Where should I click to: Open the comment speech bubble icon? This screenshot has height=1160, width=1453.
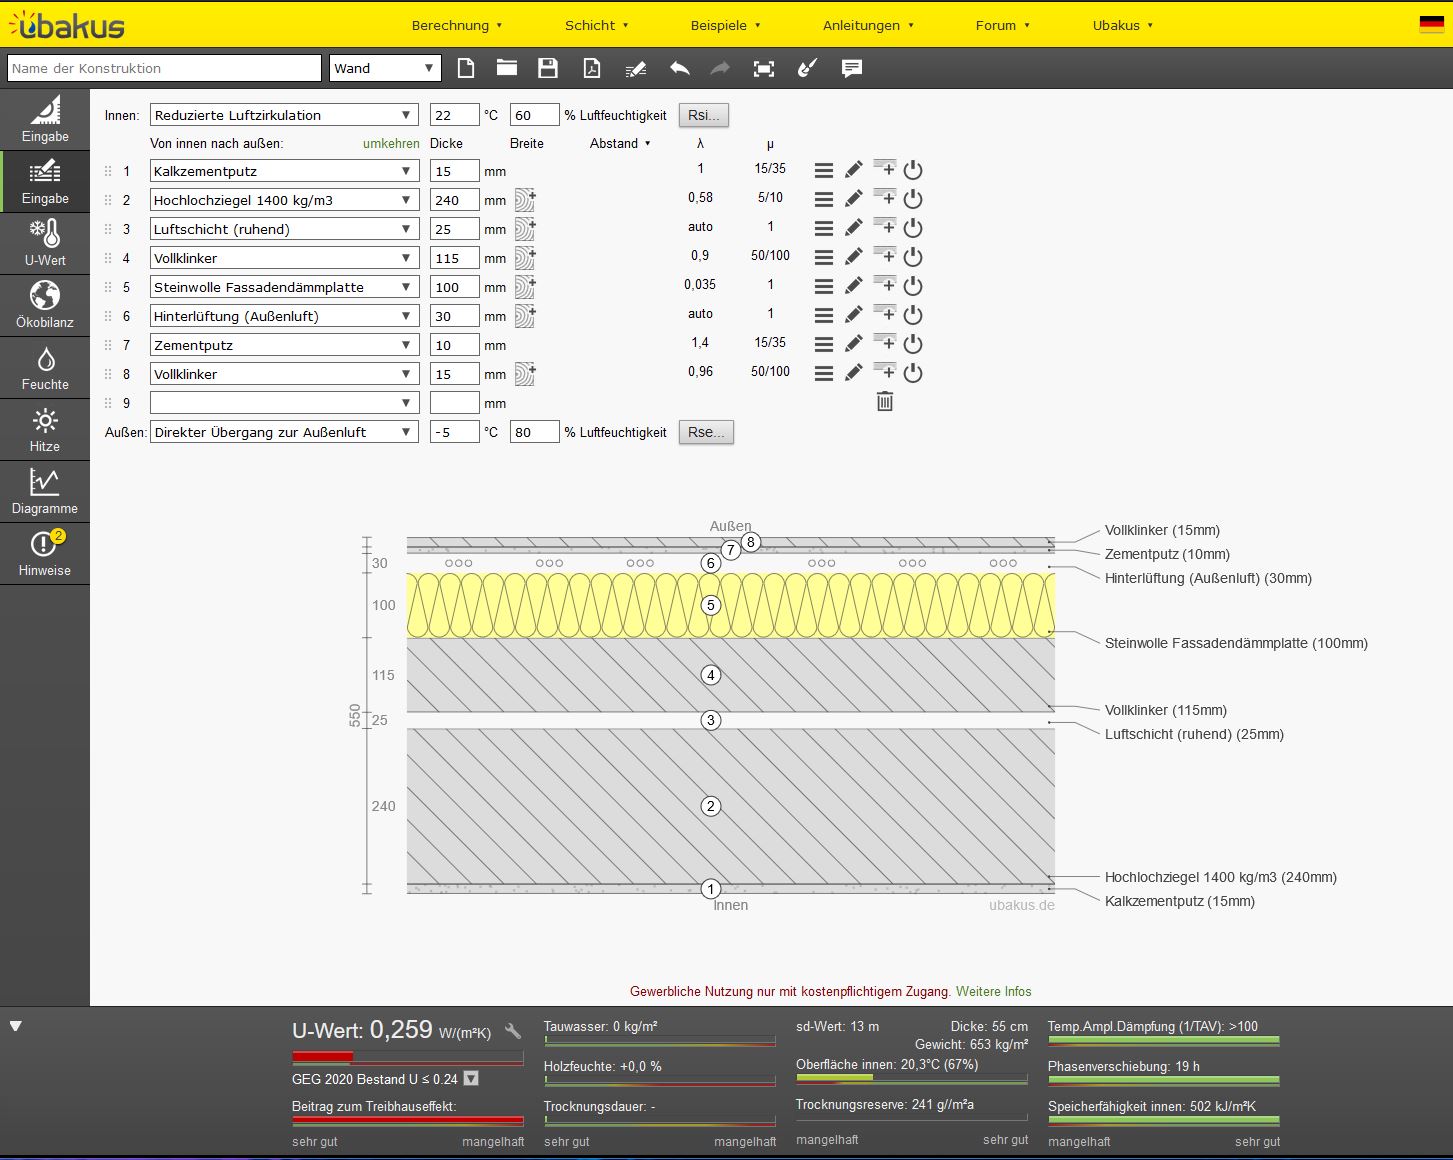[x=852, y=68]
